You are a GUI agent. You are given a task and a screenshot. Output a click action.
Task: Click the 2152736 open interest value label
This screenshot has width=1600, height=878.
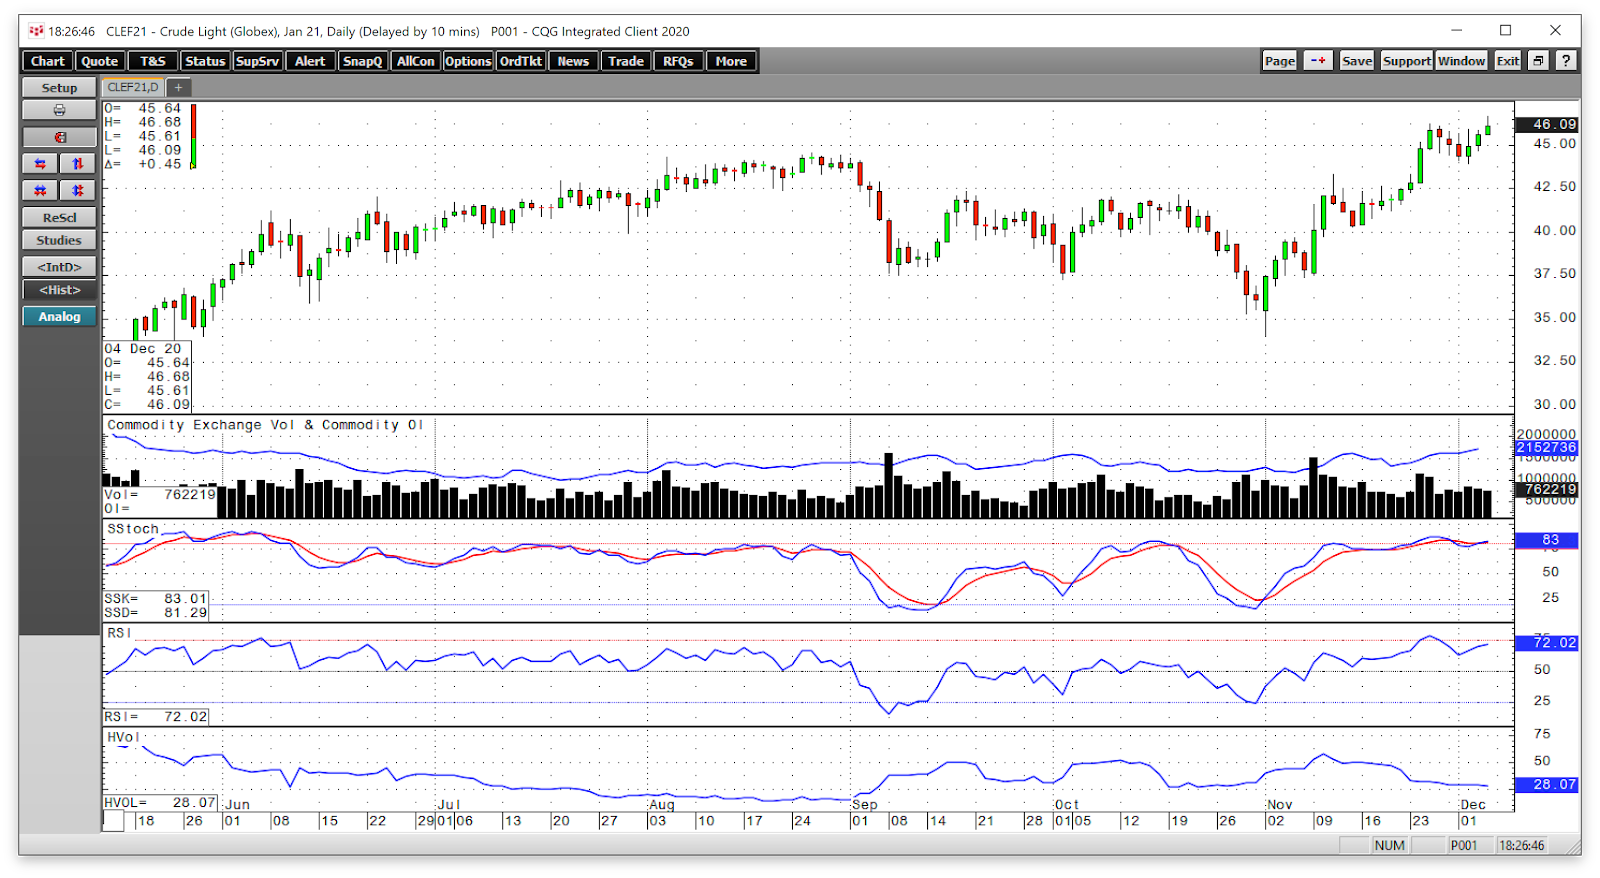tap(1547, 448)
